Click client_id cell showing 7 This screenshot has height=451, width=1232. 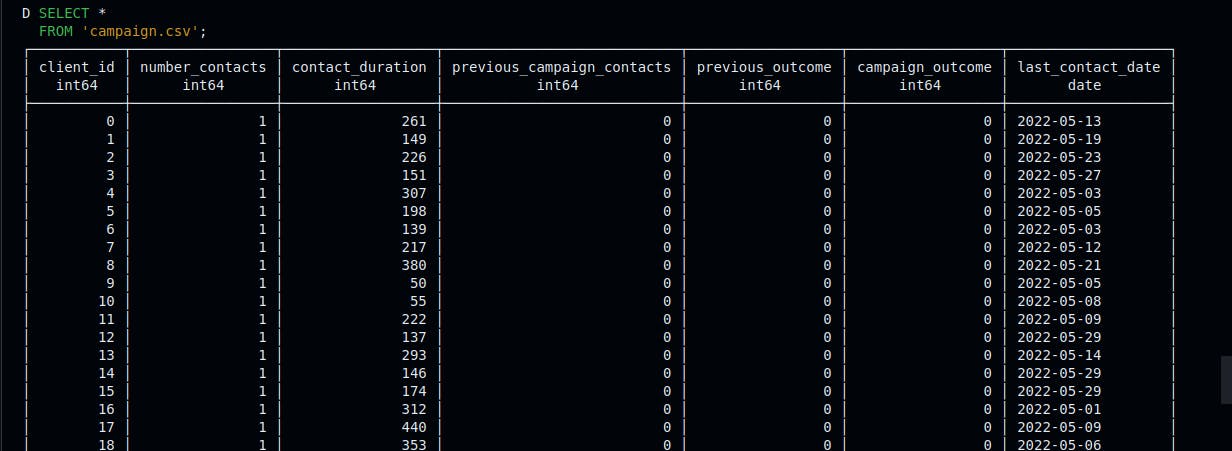[110, 247]
